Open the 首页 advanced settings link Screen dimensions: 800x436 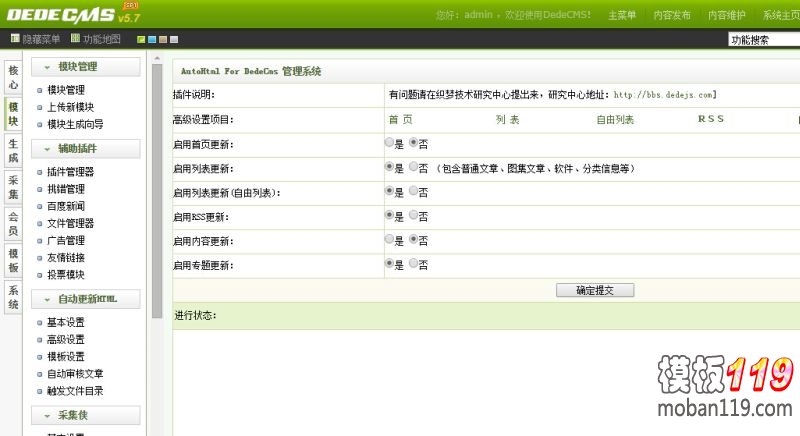click(x=401, y=120)
